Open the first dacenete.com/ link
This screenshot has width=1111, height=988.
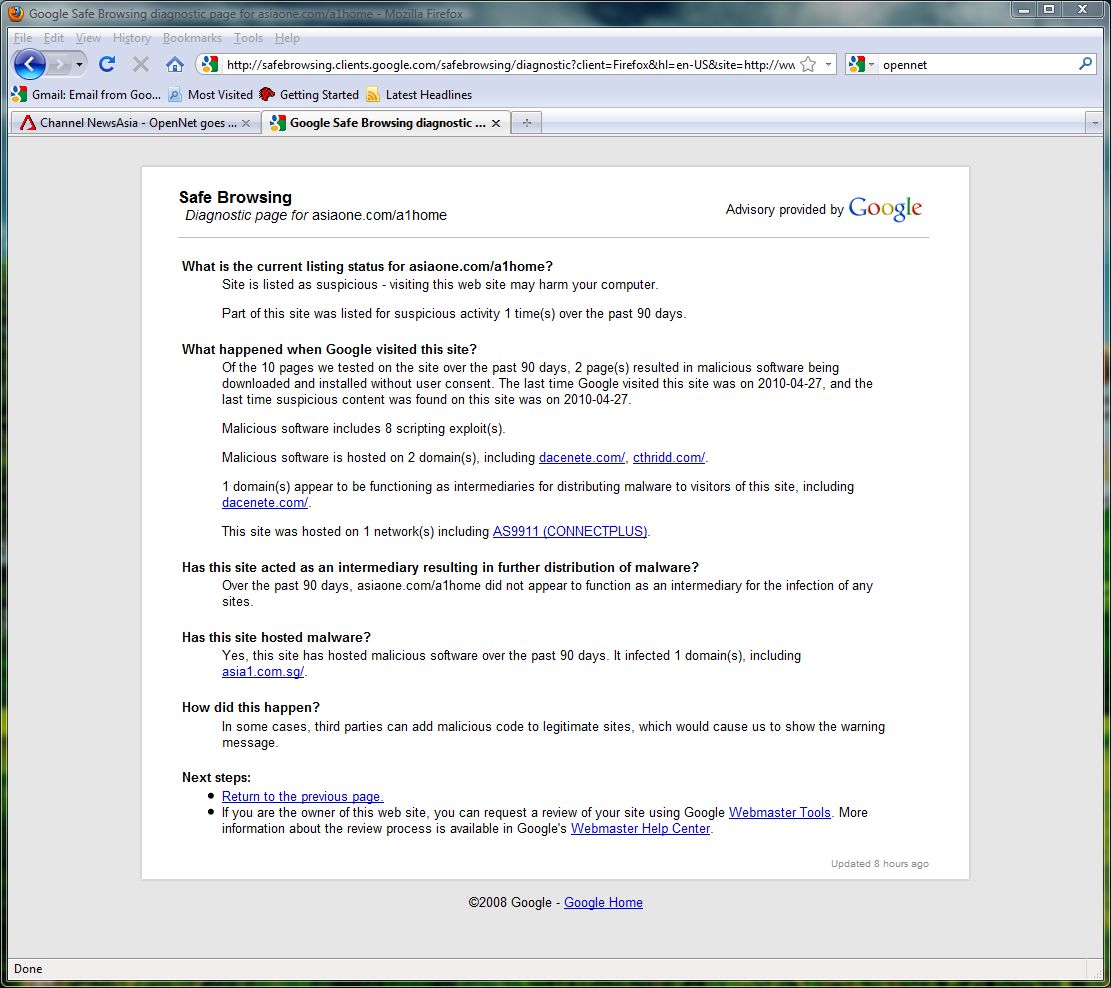[x=582, y=457]
